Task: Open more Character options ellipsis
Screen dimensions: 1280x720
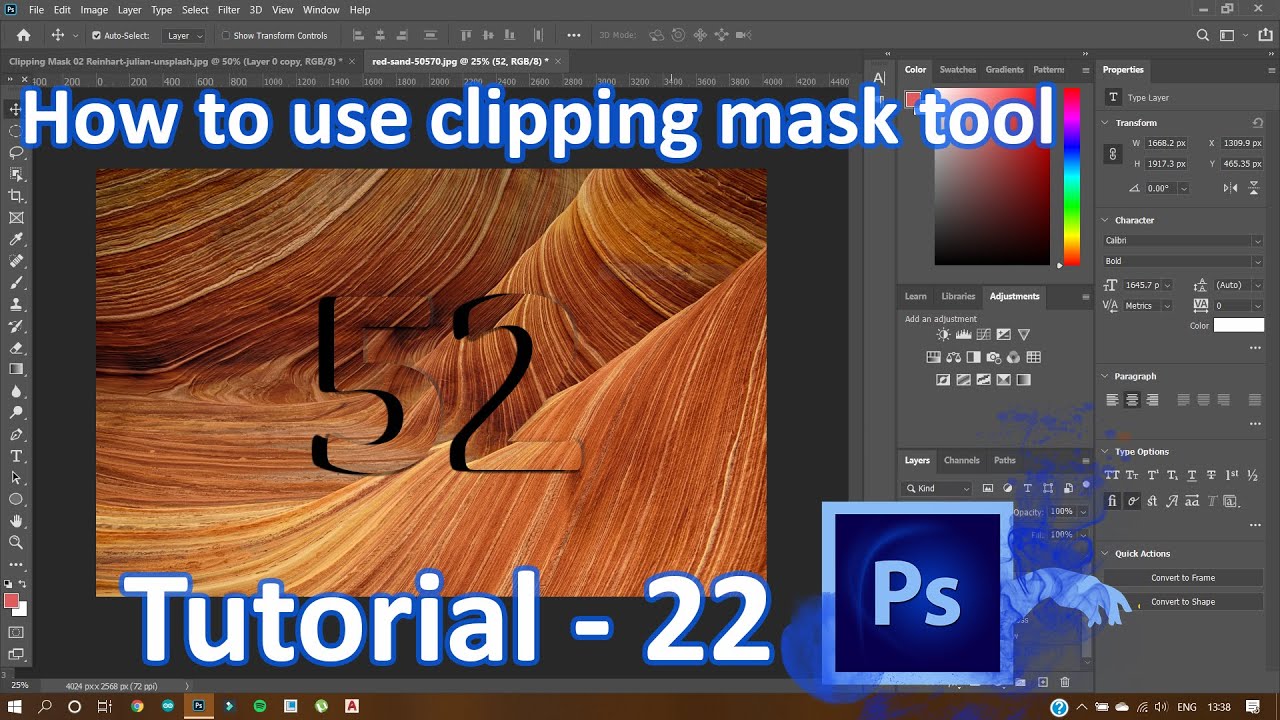Action: point(1256,348)
